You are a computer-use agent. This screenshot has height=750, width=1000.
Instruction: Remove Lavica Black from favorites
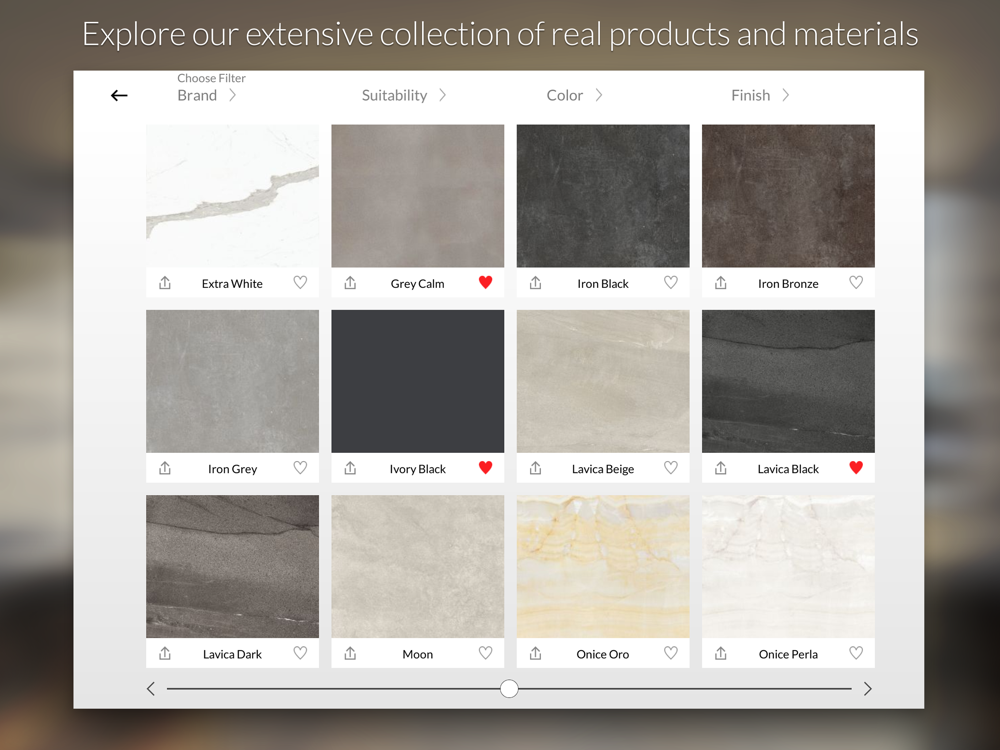[x=856, y=467]
